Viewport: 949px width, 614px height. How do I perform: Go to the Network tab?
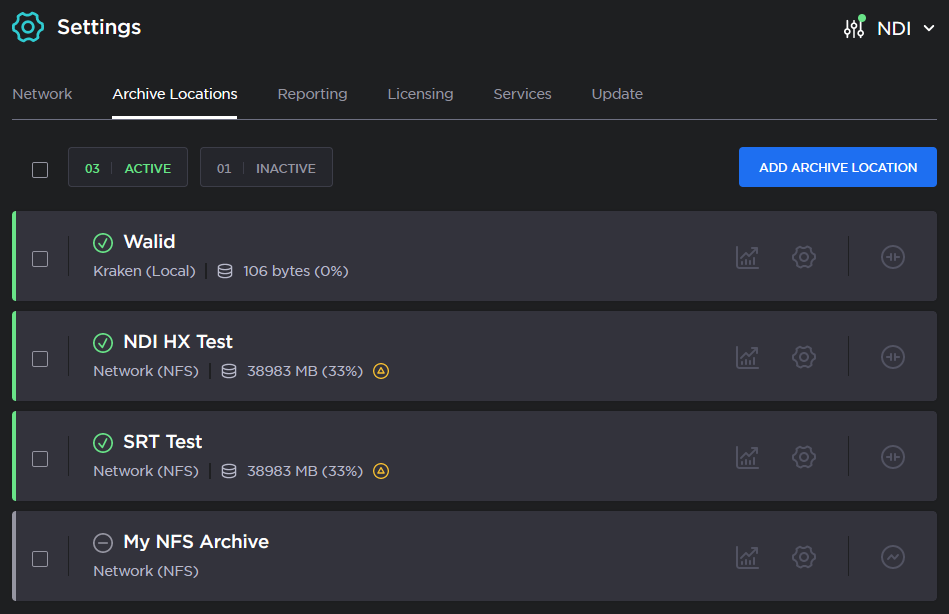[x=42, y=94]
